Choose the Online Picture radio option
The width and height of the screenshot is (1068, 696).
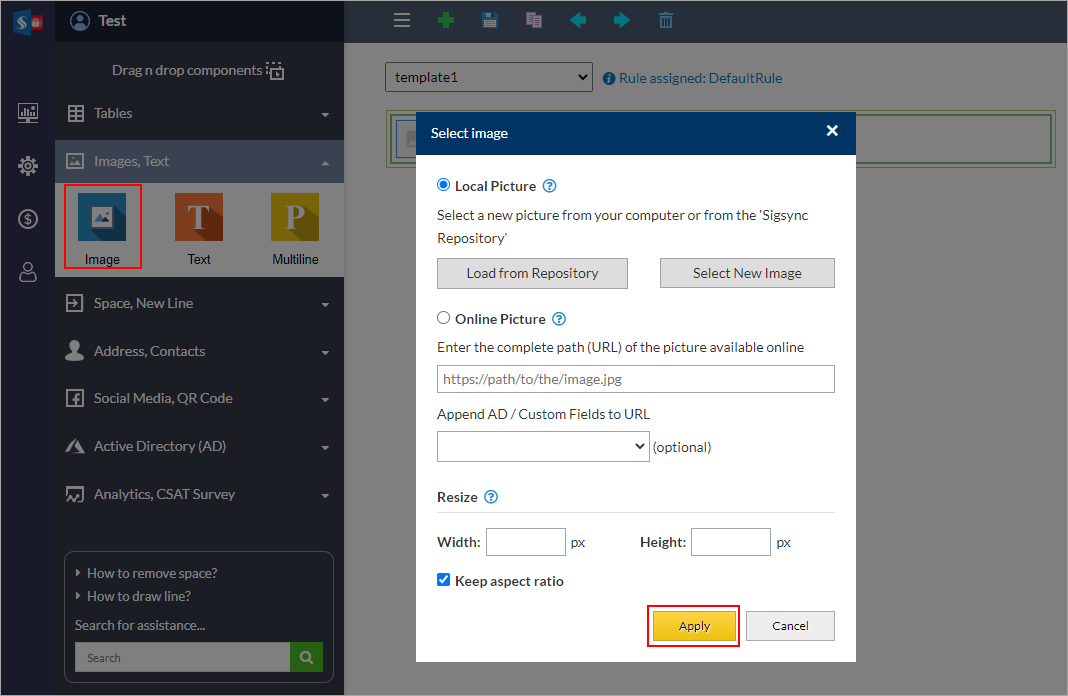444,318
